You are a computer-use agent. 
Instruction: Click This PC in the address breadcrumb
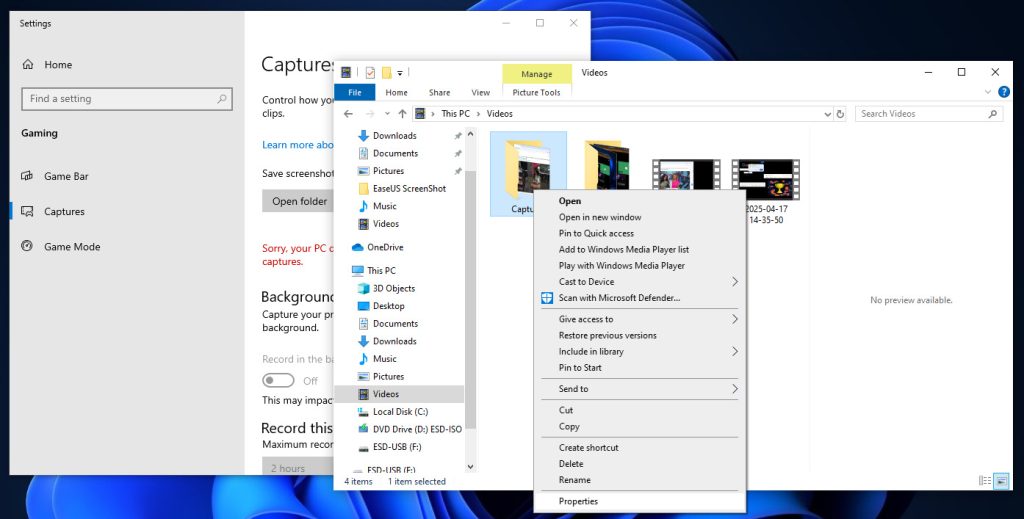coord(455,114)
